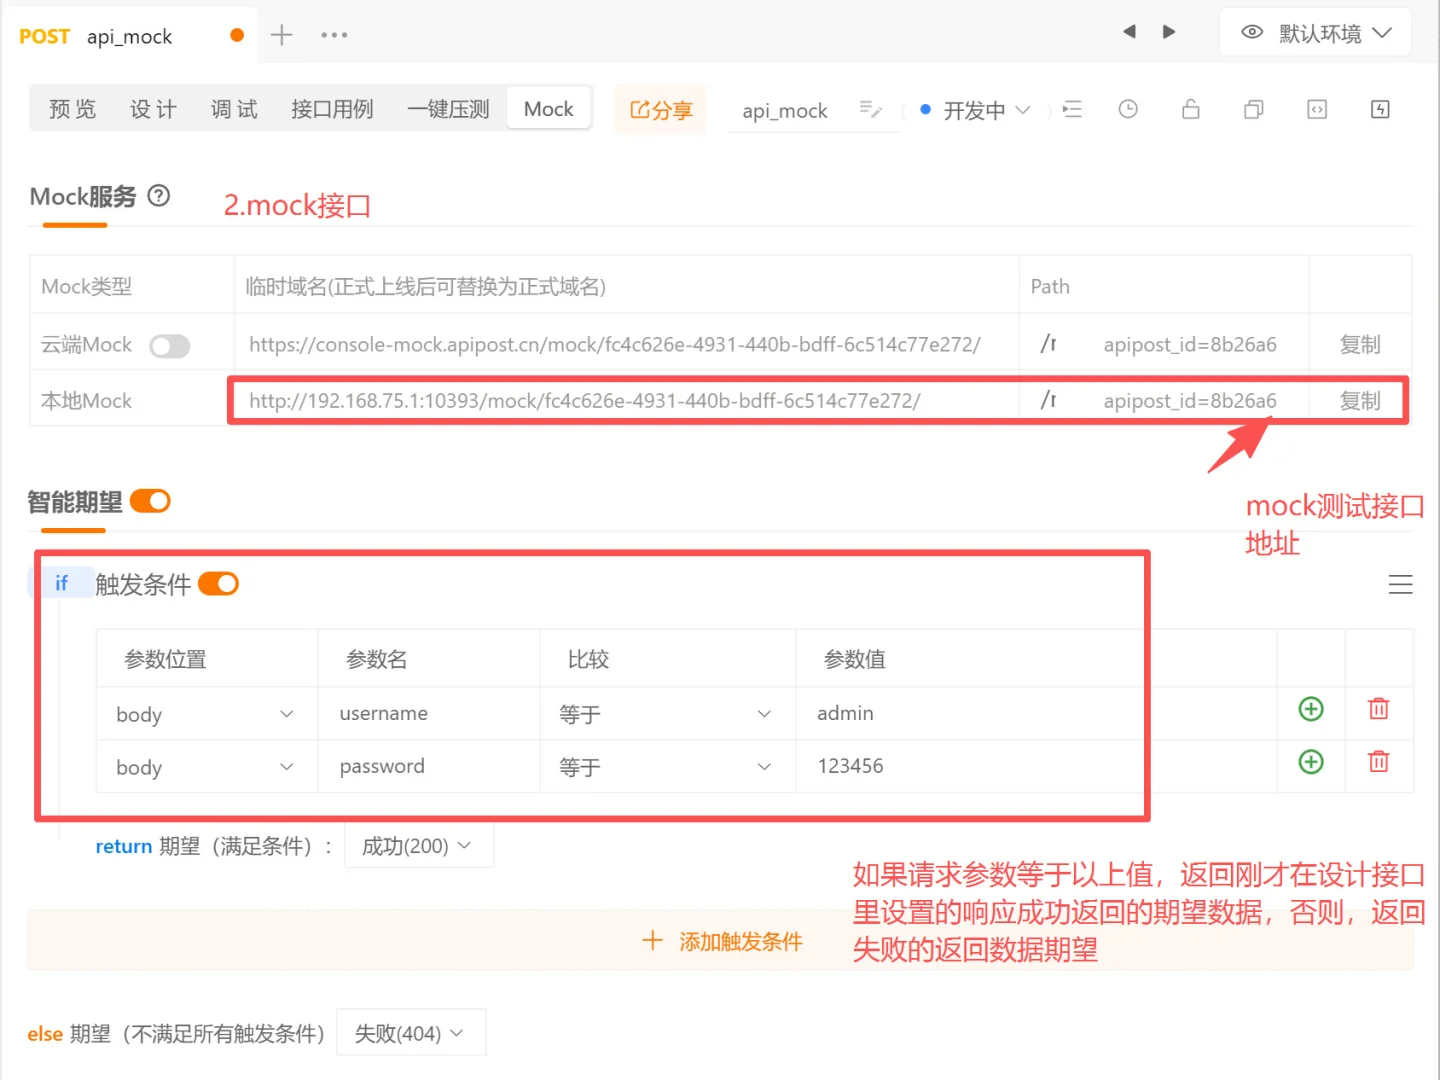This screenshot has width=1440, height=1080.
Task: Click the orange connection status dot on api_mock tab
Action: coord(236,33)
